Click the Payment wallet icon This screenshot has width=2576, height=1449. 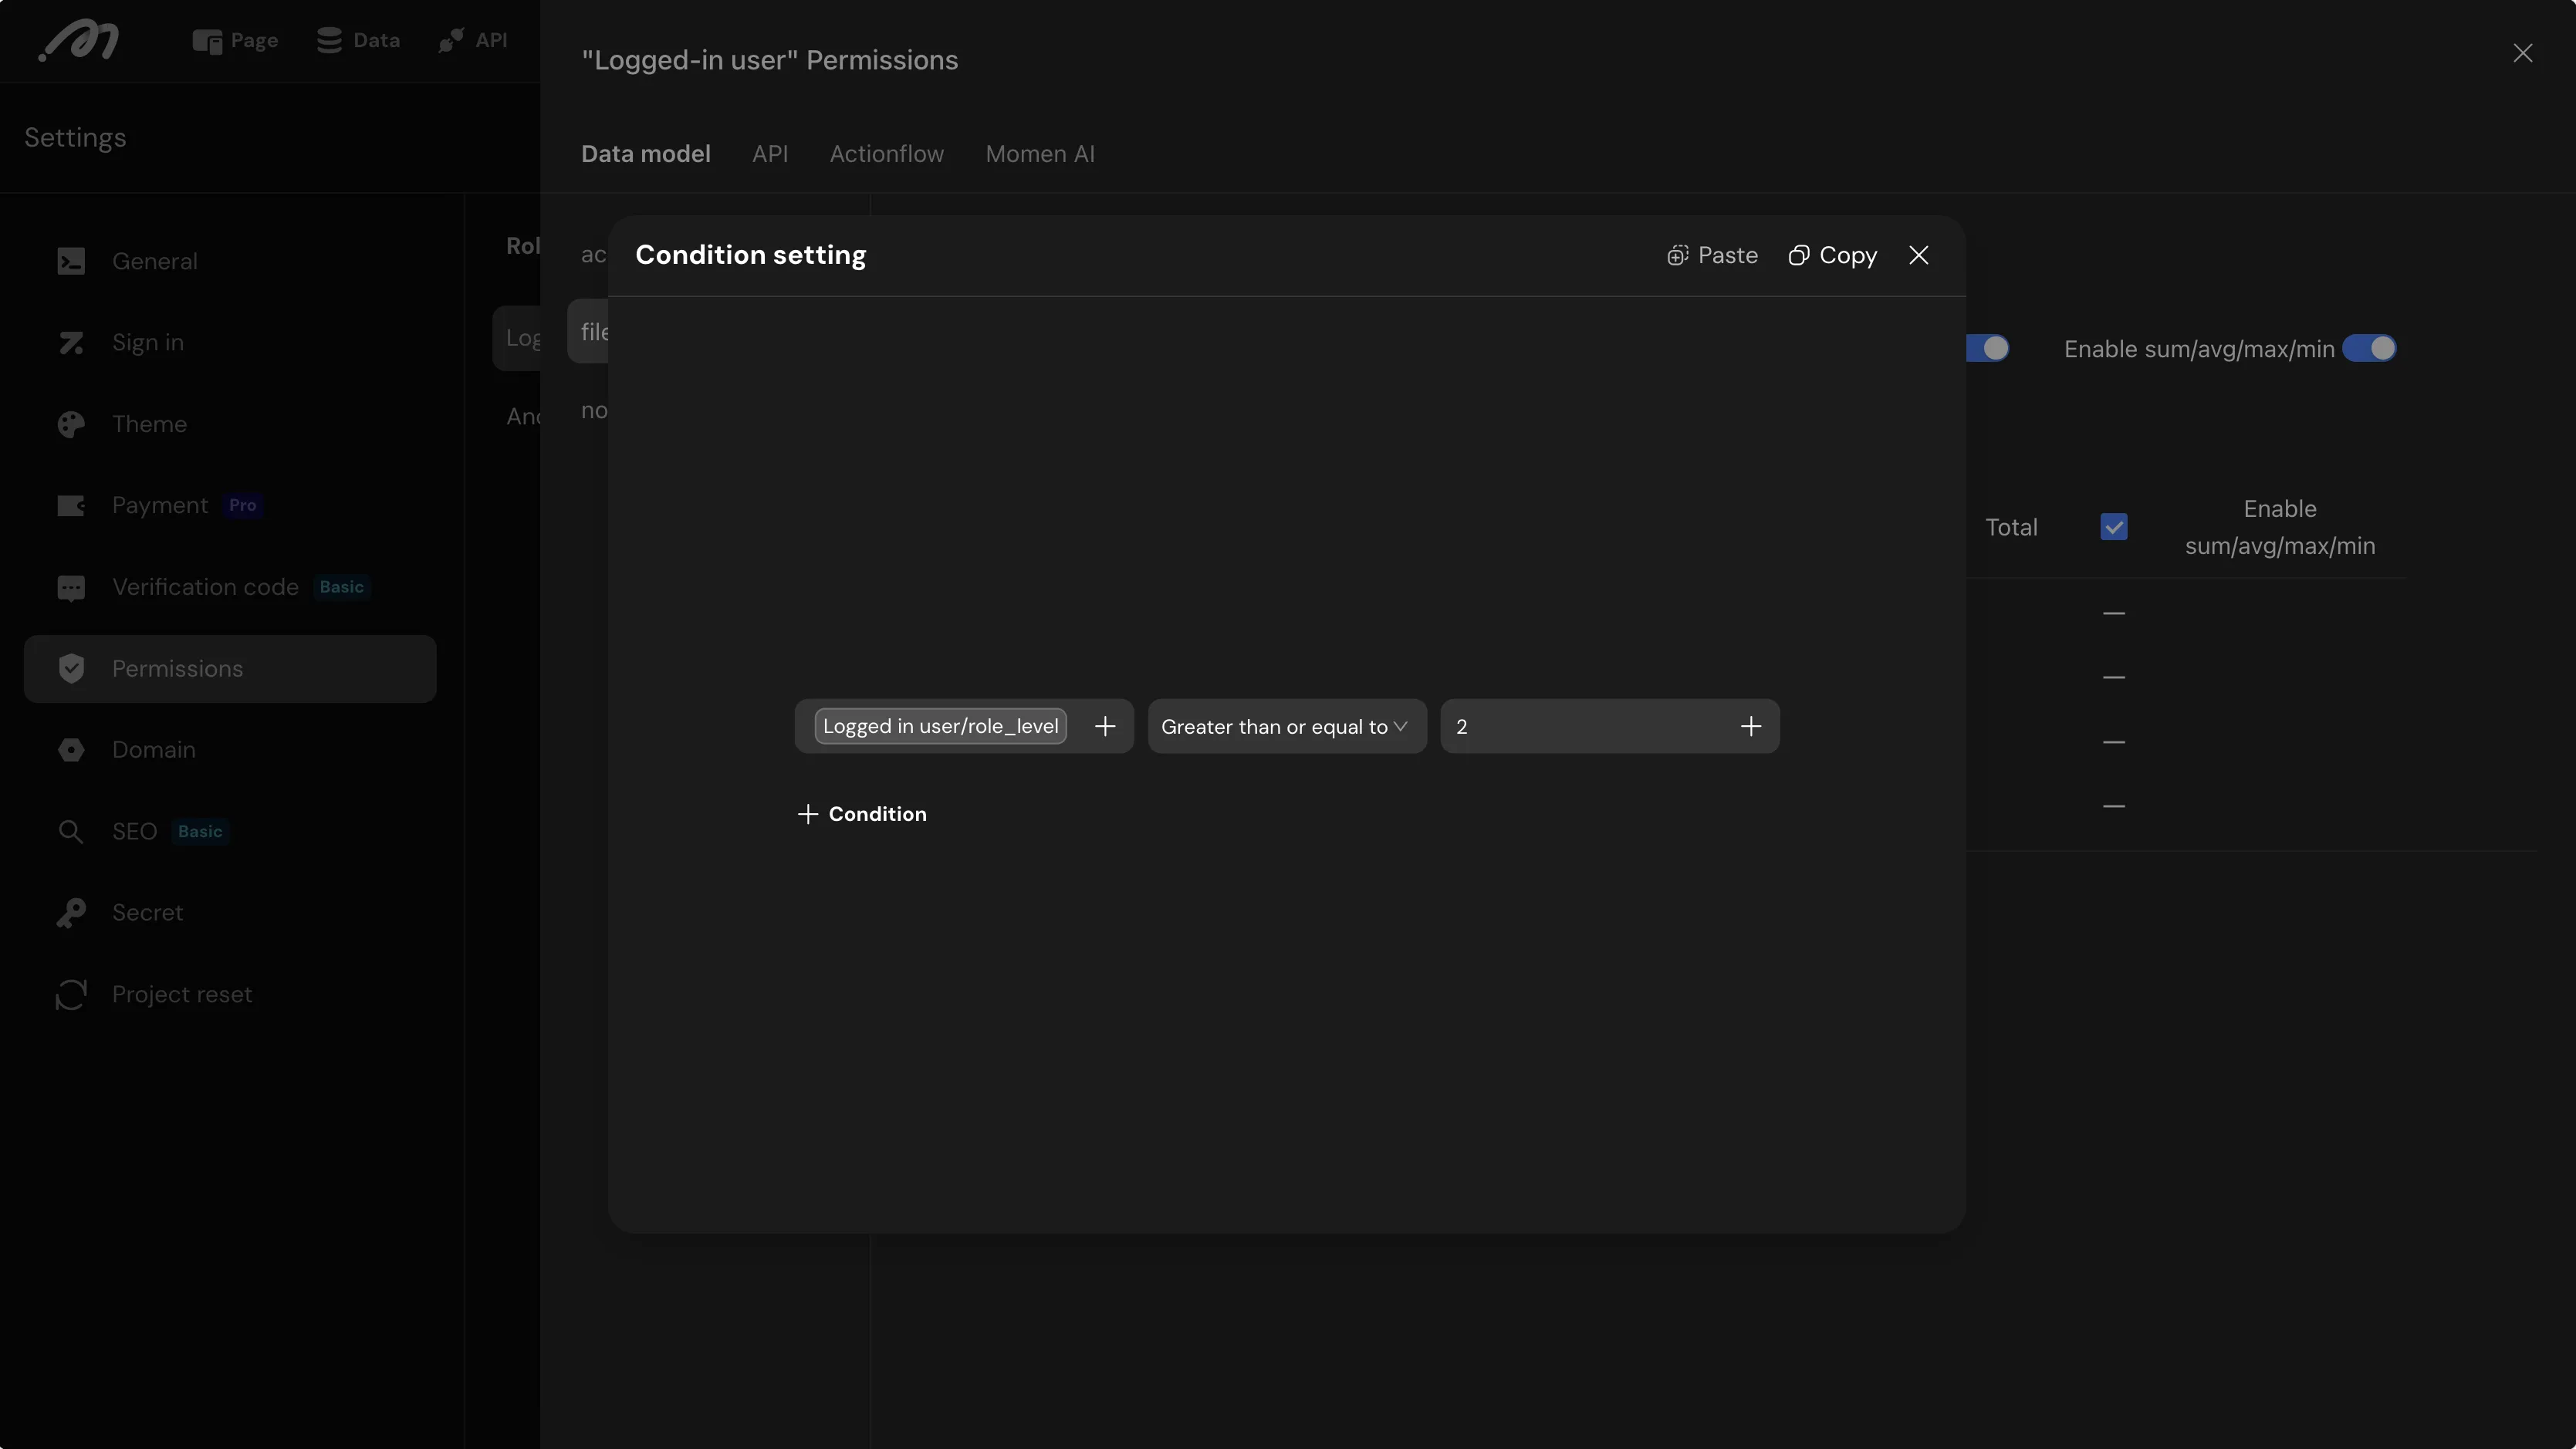pos(71,506)
